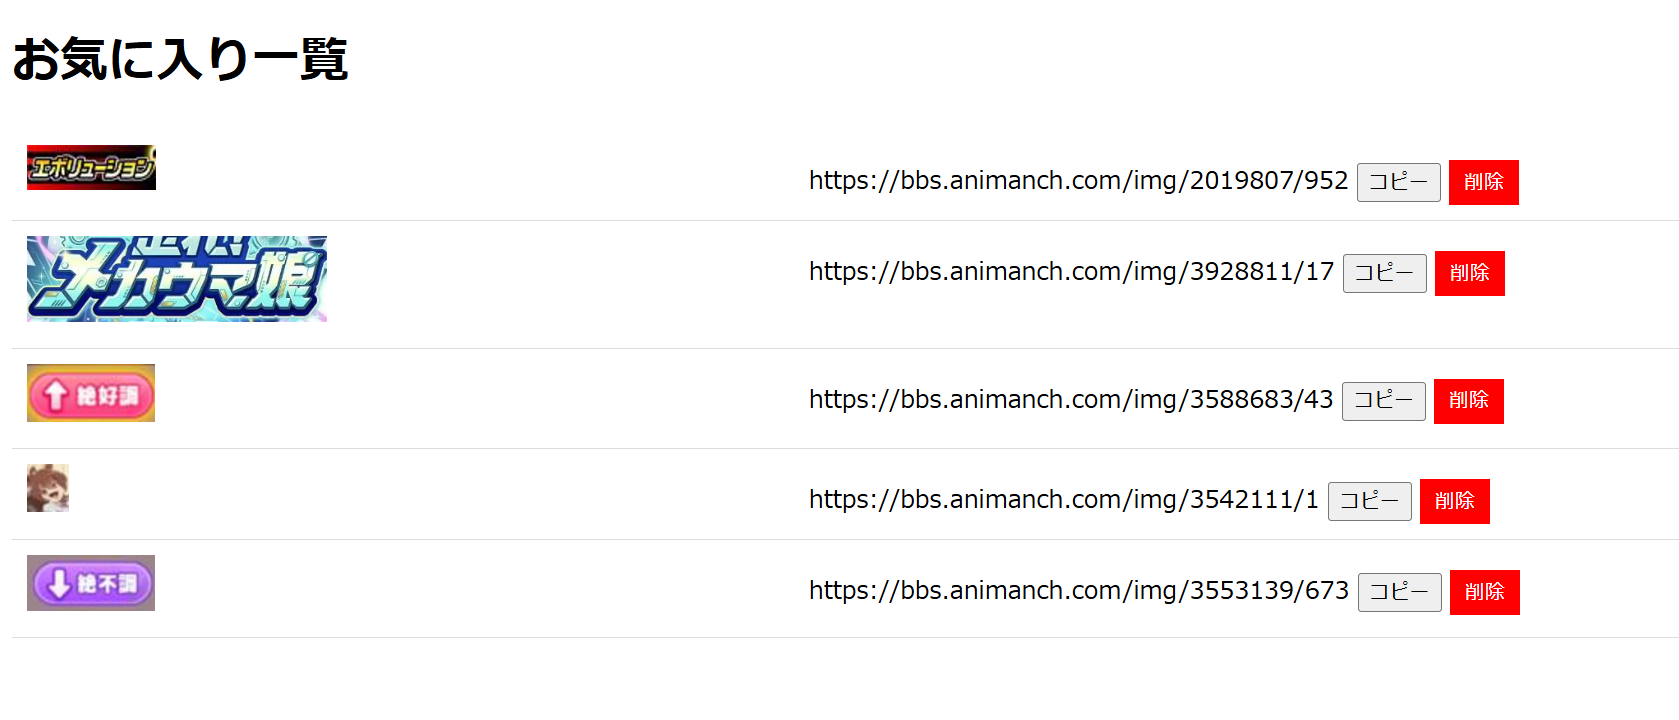Click the エボリューション banner thumbnail
Image resolution: width=1679 pixels, height=720 pixels.
(x=91, y=167)
